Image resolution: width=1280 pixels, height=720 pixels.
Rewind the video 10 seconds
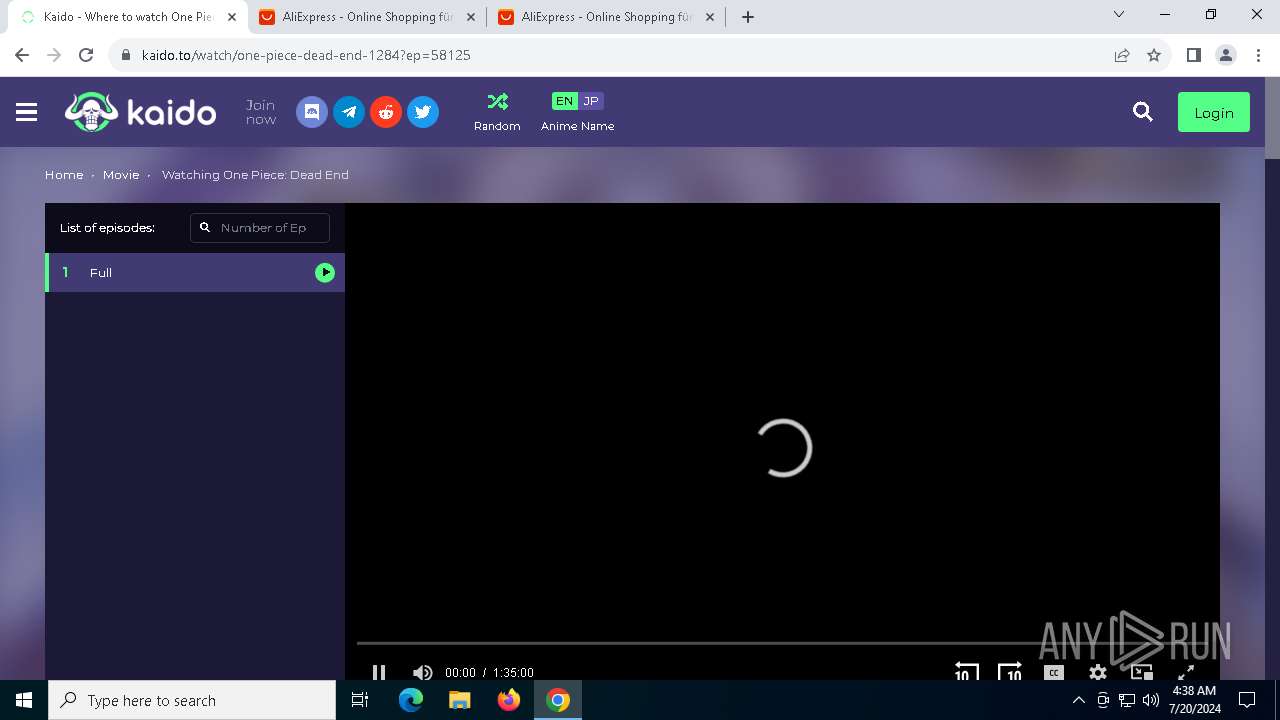coord(966,672)
